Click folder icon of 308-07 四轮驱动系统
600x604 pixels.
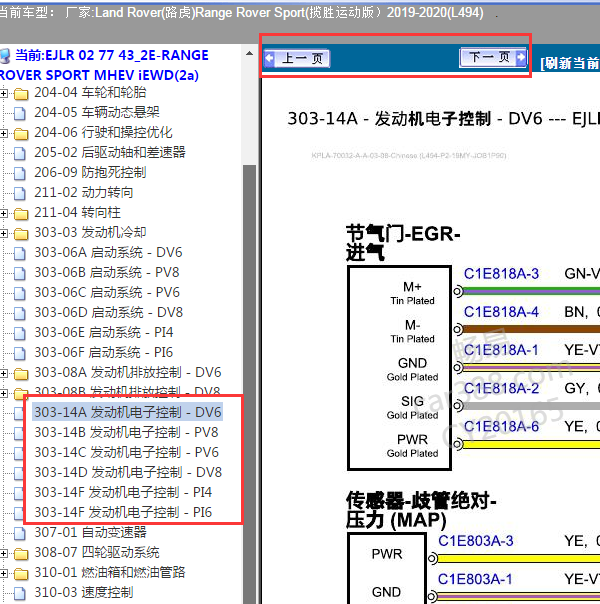pos(21,554)
